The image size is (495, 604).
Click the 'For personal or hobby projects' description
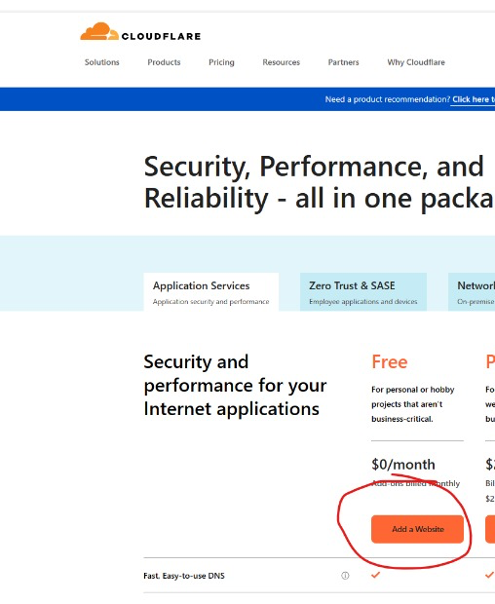413,404
